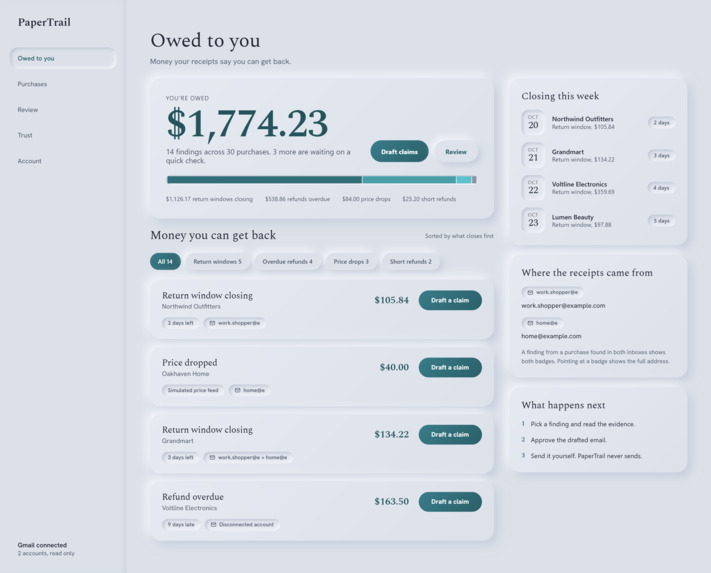Click the mail icon in Northwind finding badge
711x573 pixels.
click(x=212, y=323)
